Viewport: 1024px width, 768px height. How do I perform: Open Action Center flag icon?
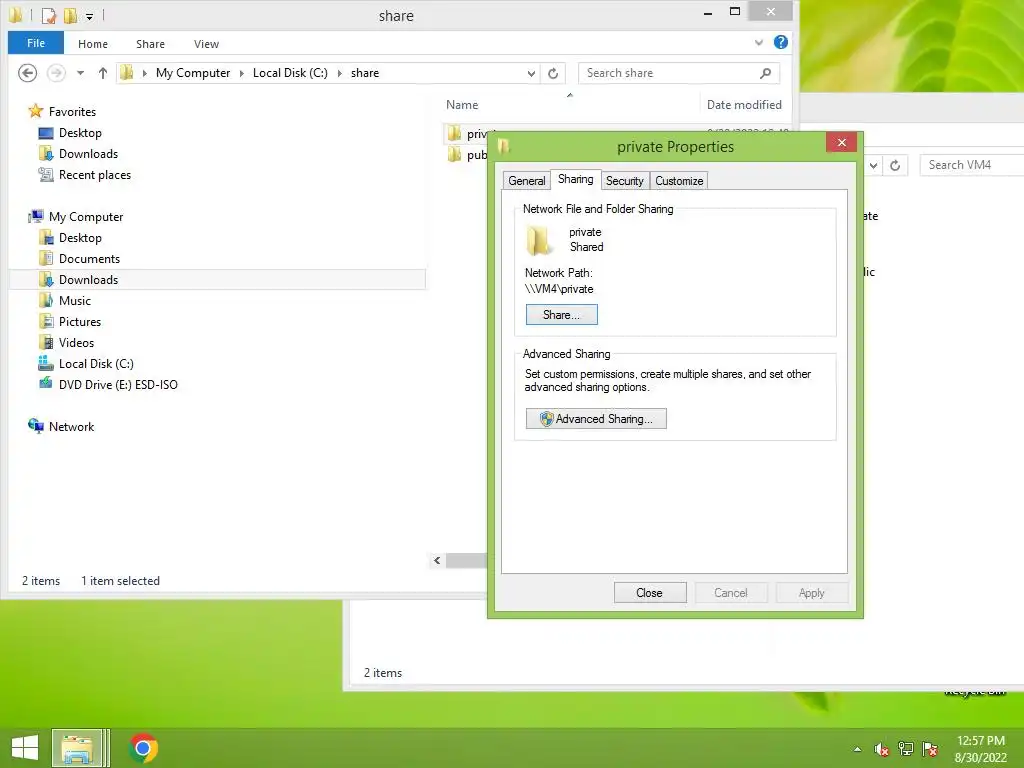[930, 749]
